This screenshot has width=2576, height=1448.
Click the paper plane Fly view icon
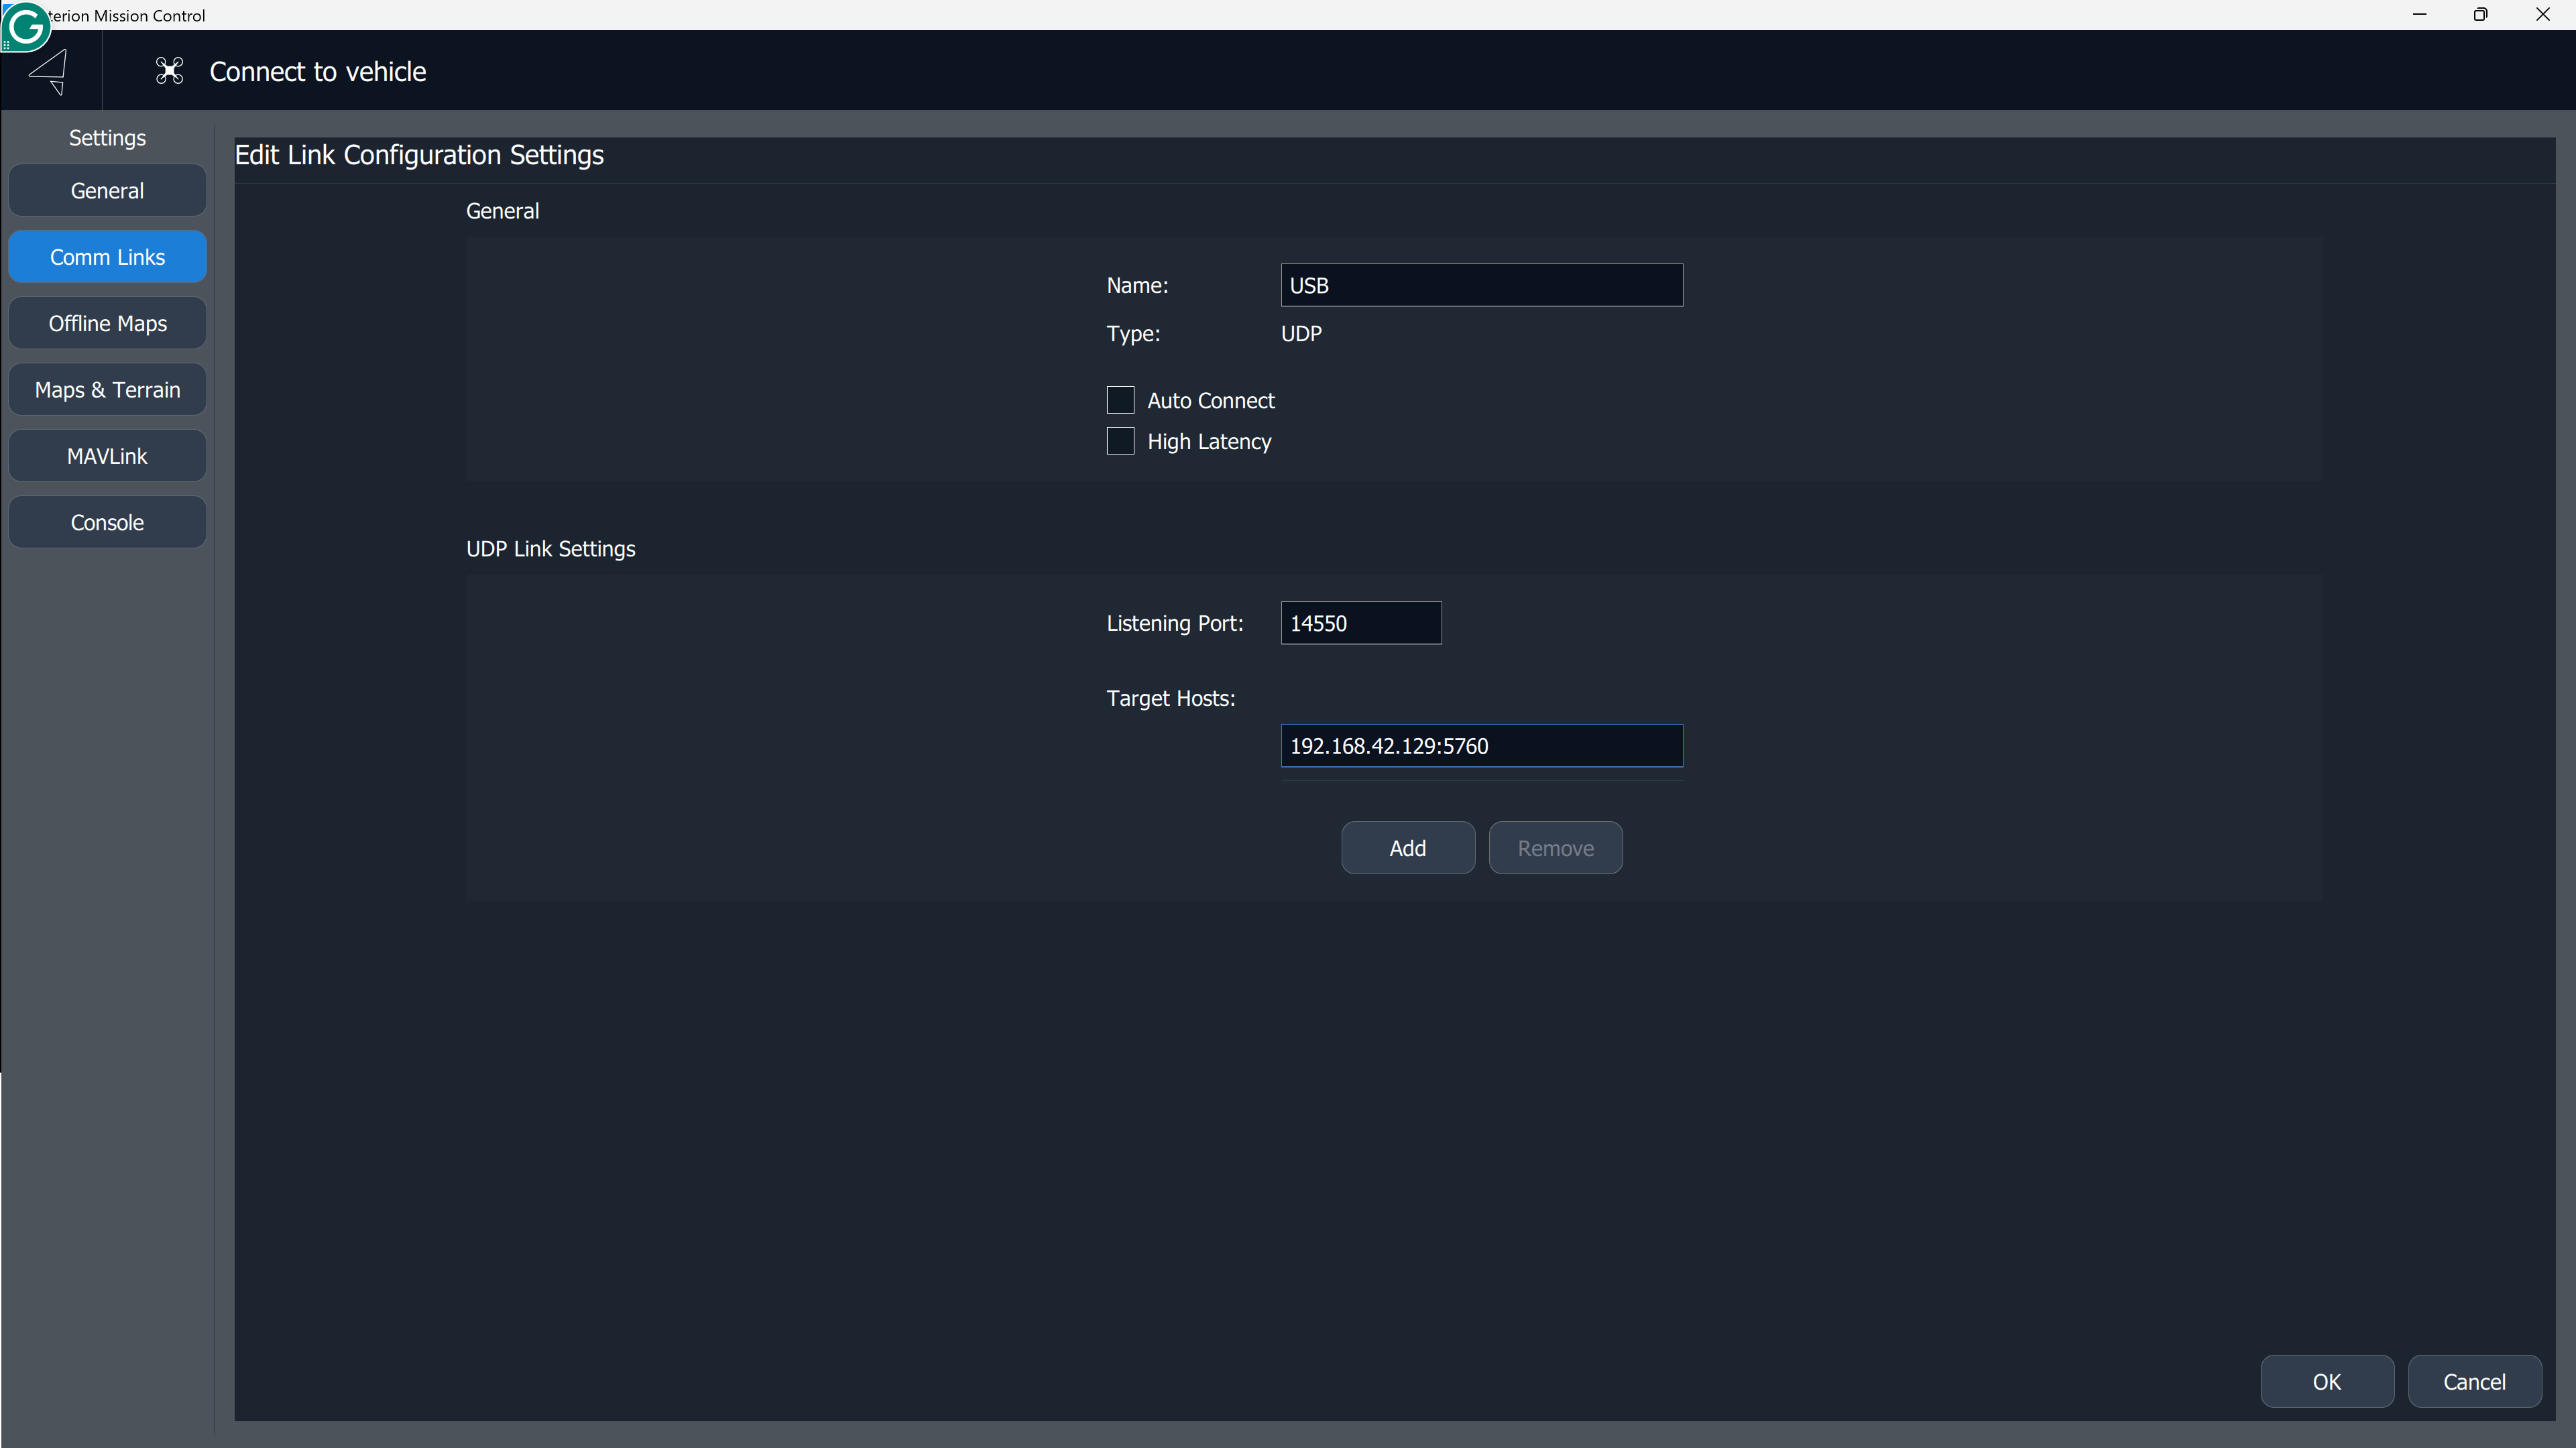click(x=49, y=71)
